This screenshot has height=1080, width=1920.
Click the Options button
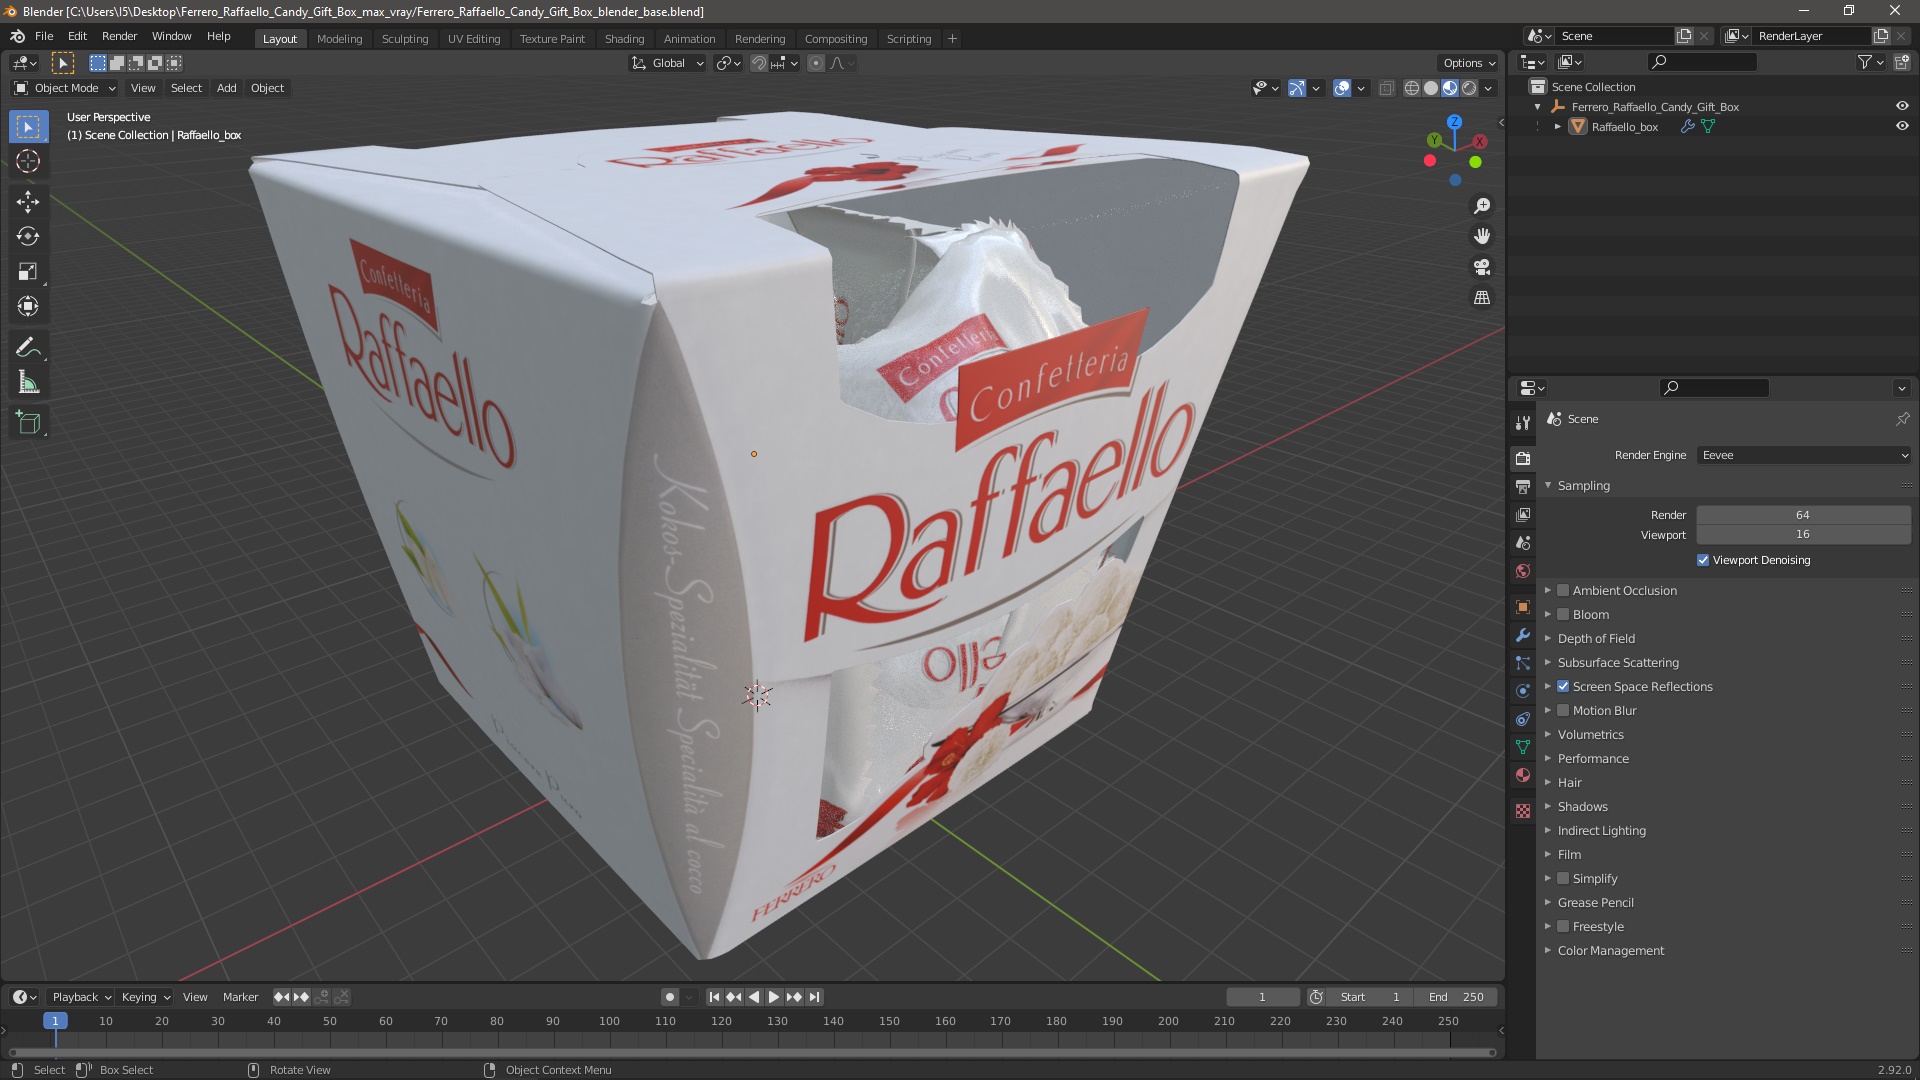click(x=1468, y=63)
